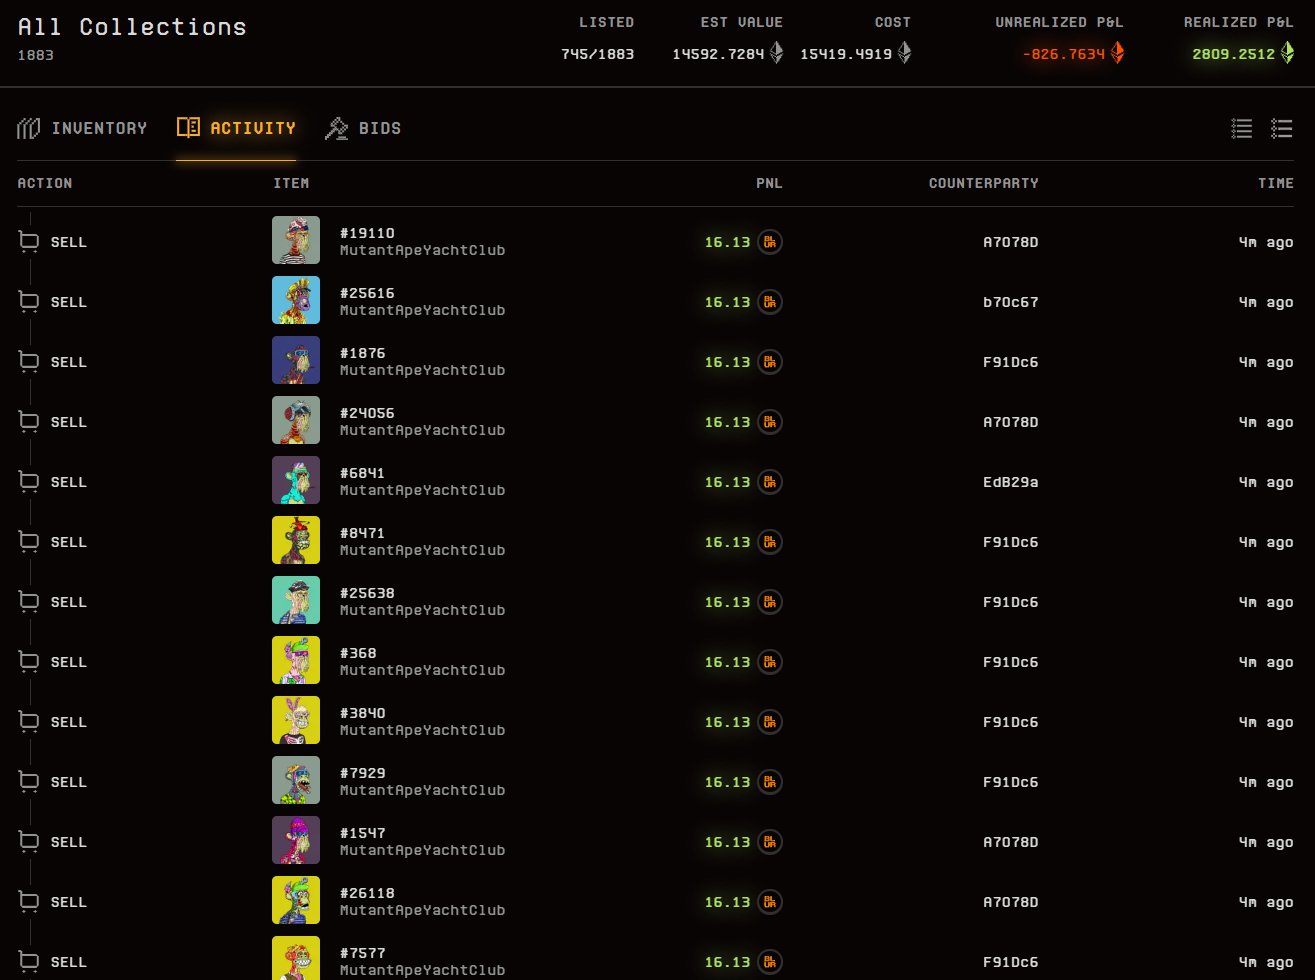Viewport: 1315px width, 980px height.
Task: Select the Activity tab
Action: [x=236, y=128]
